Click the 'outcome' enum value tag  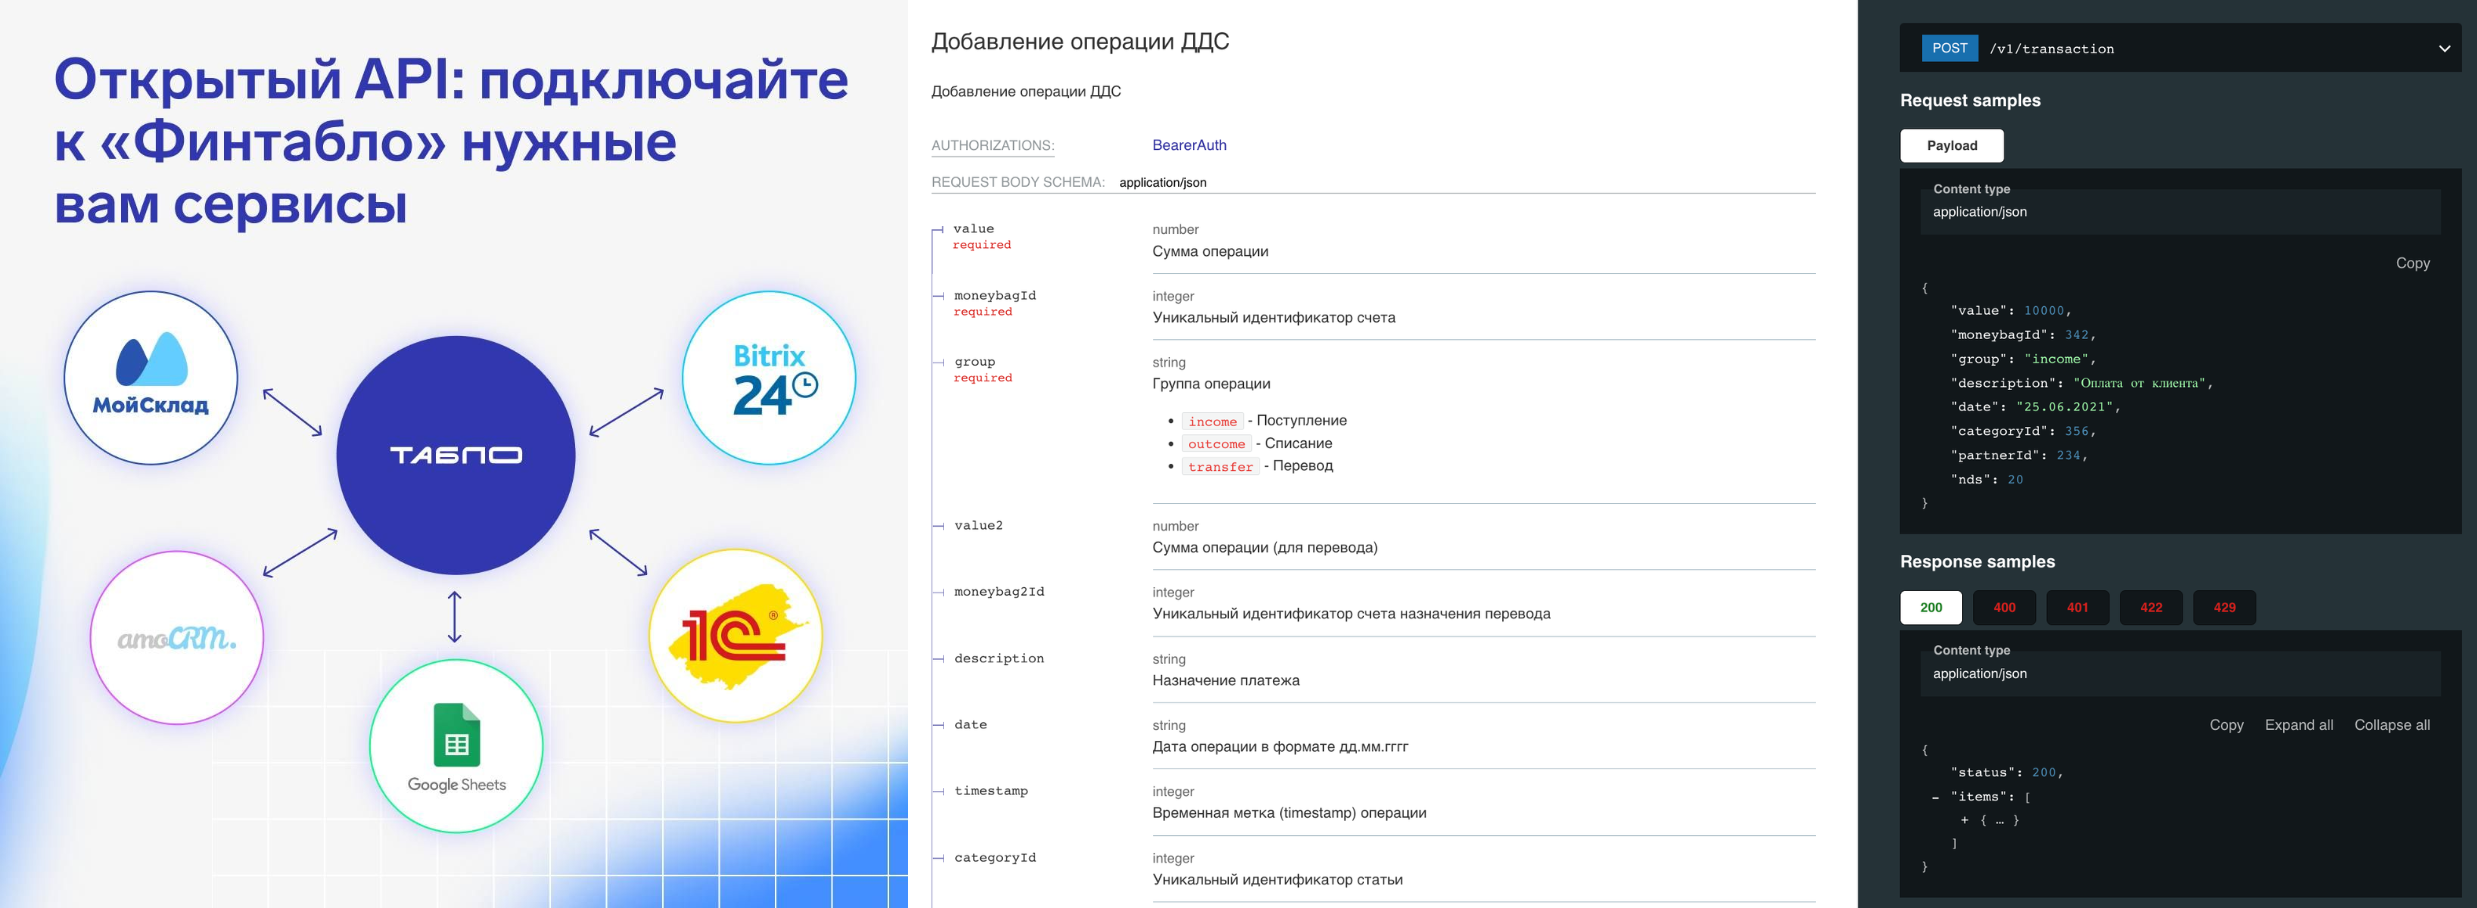(x=1216, y=444)
